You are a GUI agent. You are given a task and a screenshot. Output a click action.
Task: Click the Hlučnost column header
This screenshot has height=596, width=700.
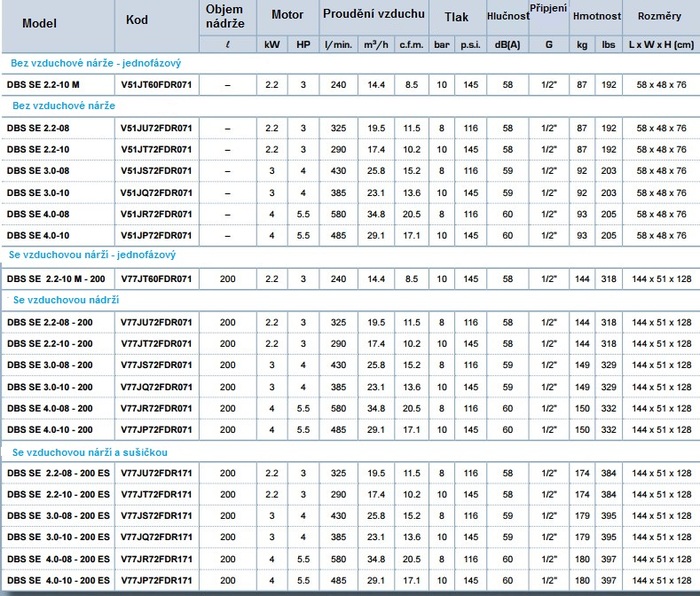508,16
